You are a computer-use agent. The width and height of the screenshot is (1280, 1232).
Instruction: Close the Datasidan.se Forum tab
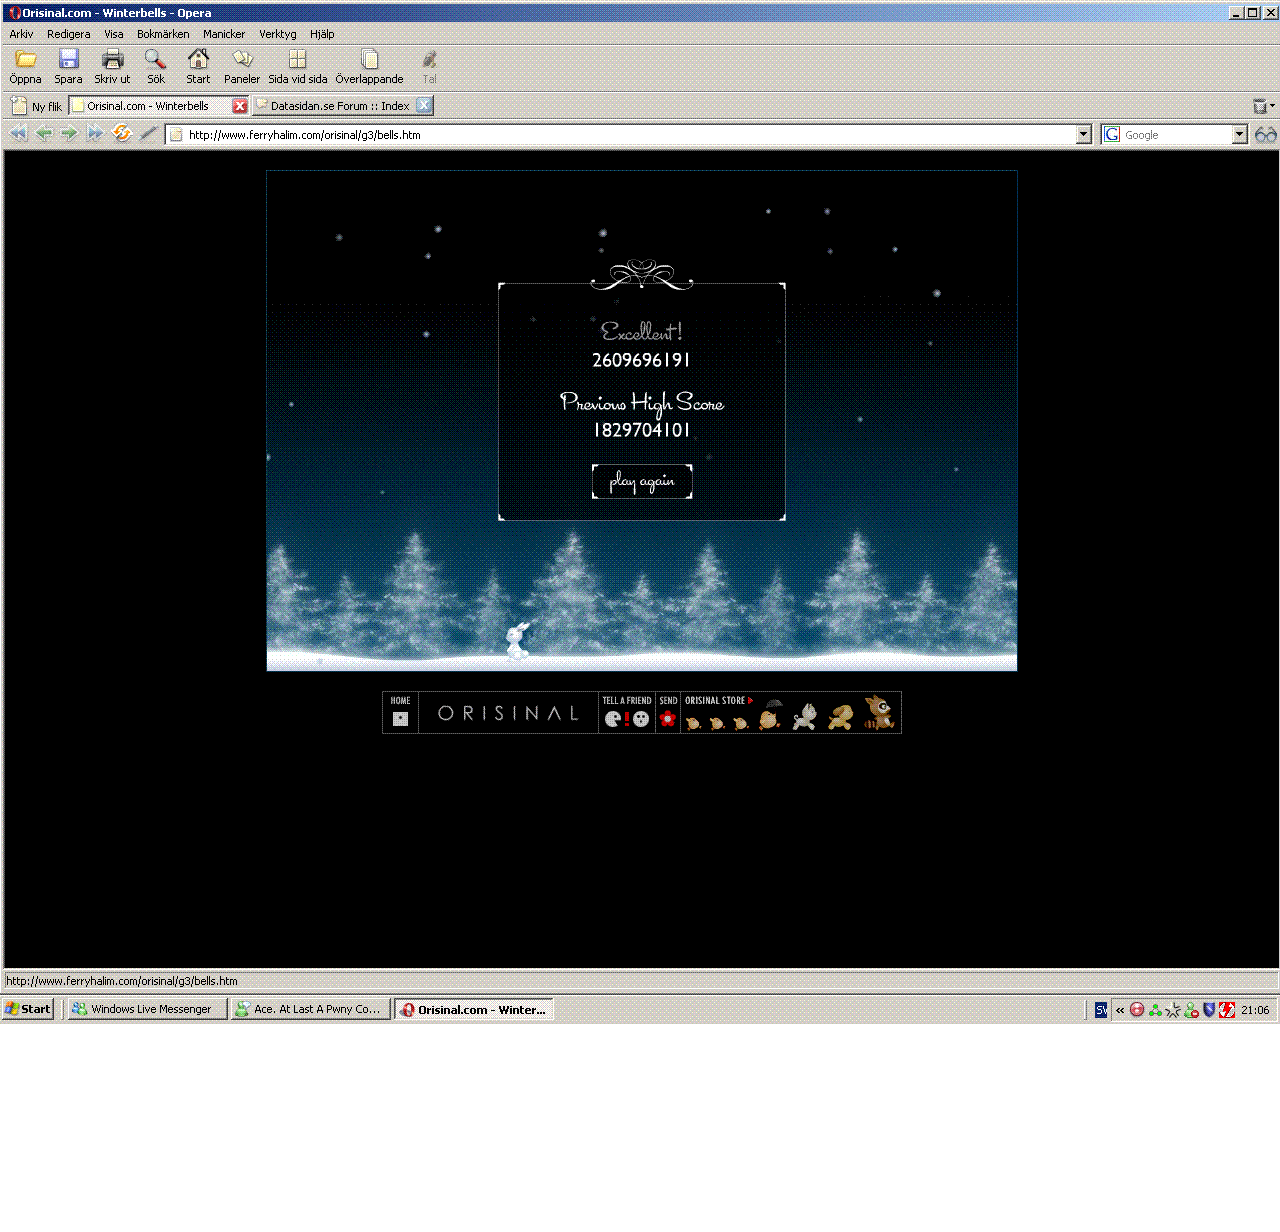click(424, 105)
